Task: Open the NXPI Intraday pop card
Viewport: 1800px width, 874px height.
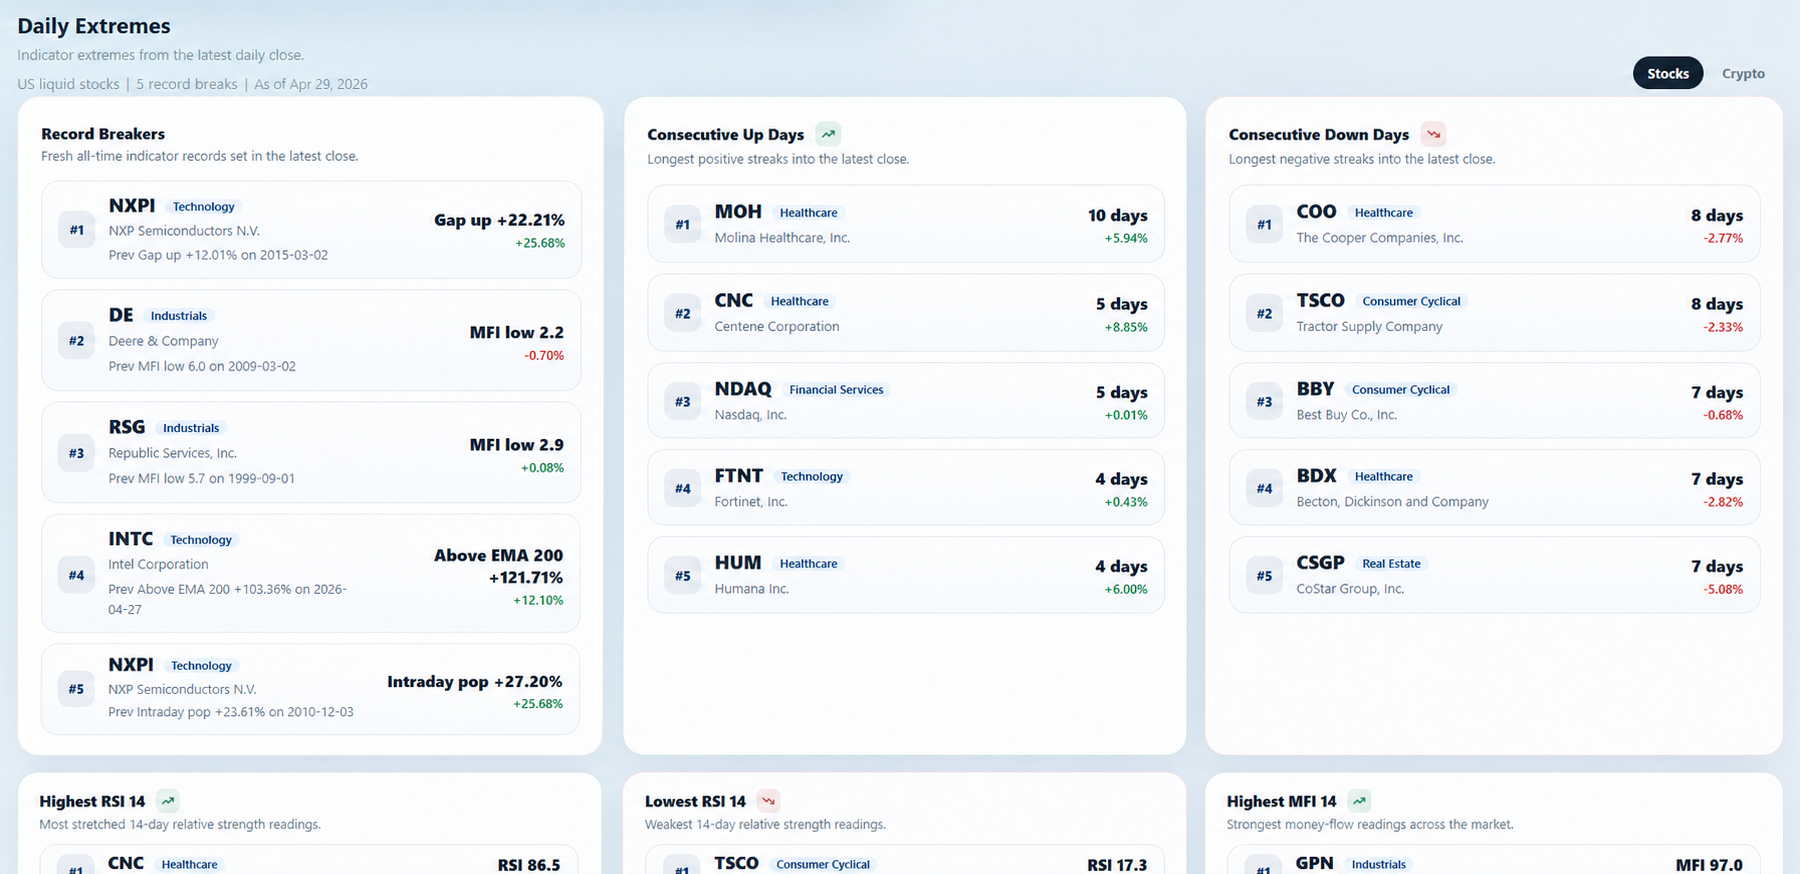Action: (x=311, y=689)
